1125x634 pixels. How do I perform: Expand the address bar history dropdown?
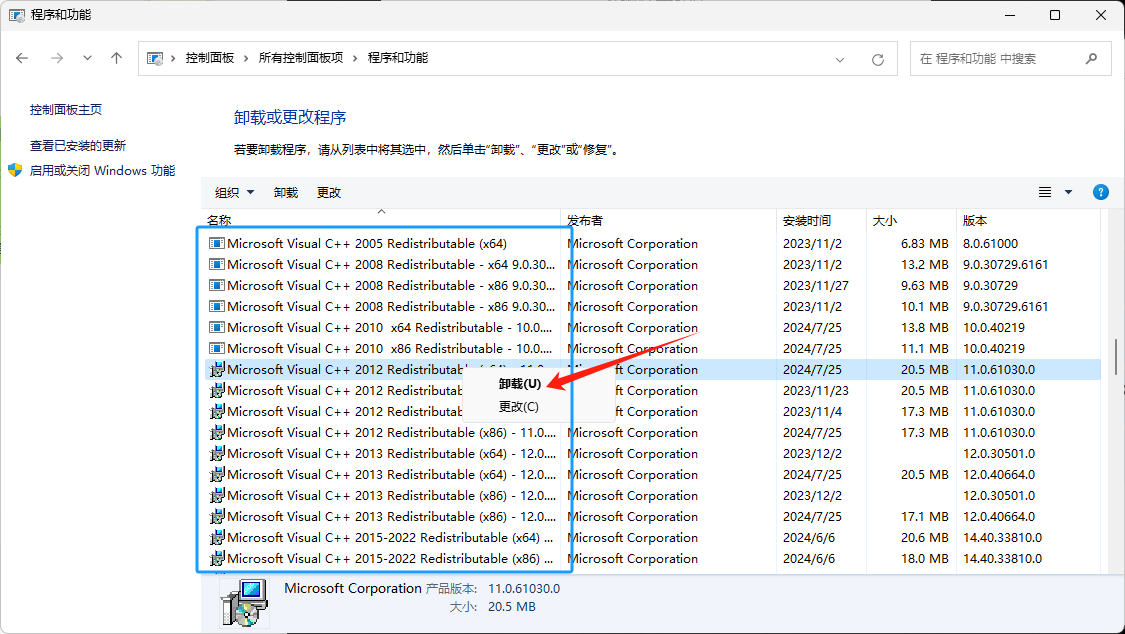pyautogui.click(x=839, y=60)
